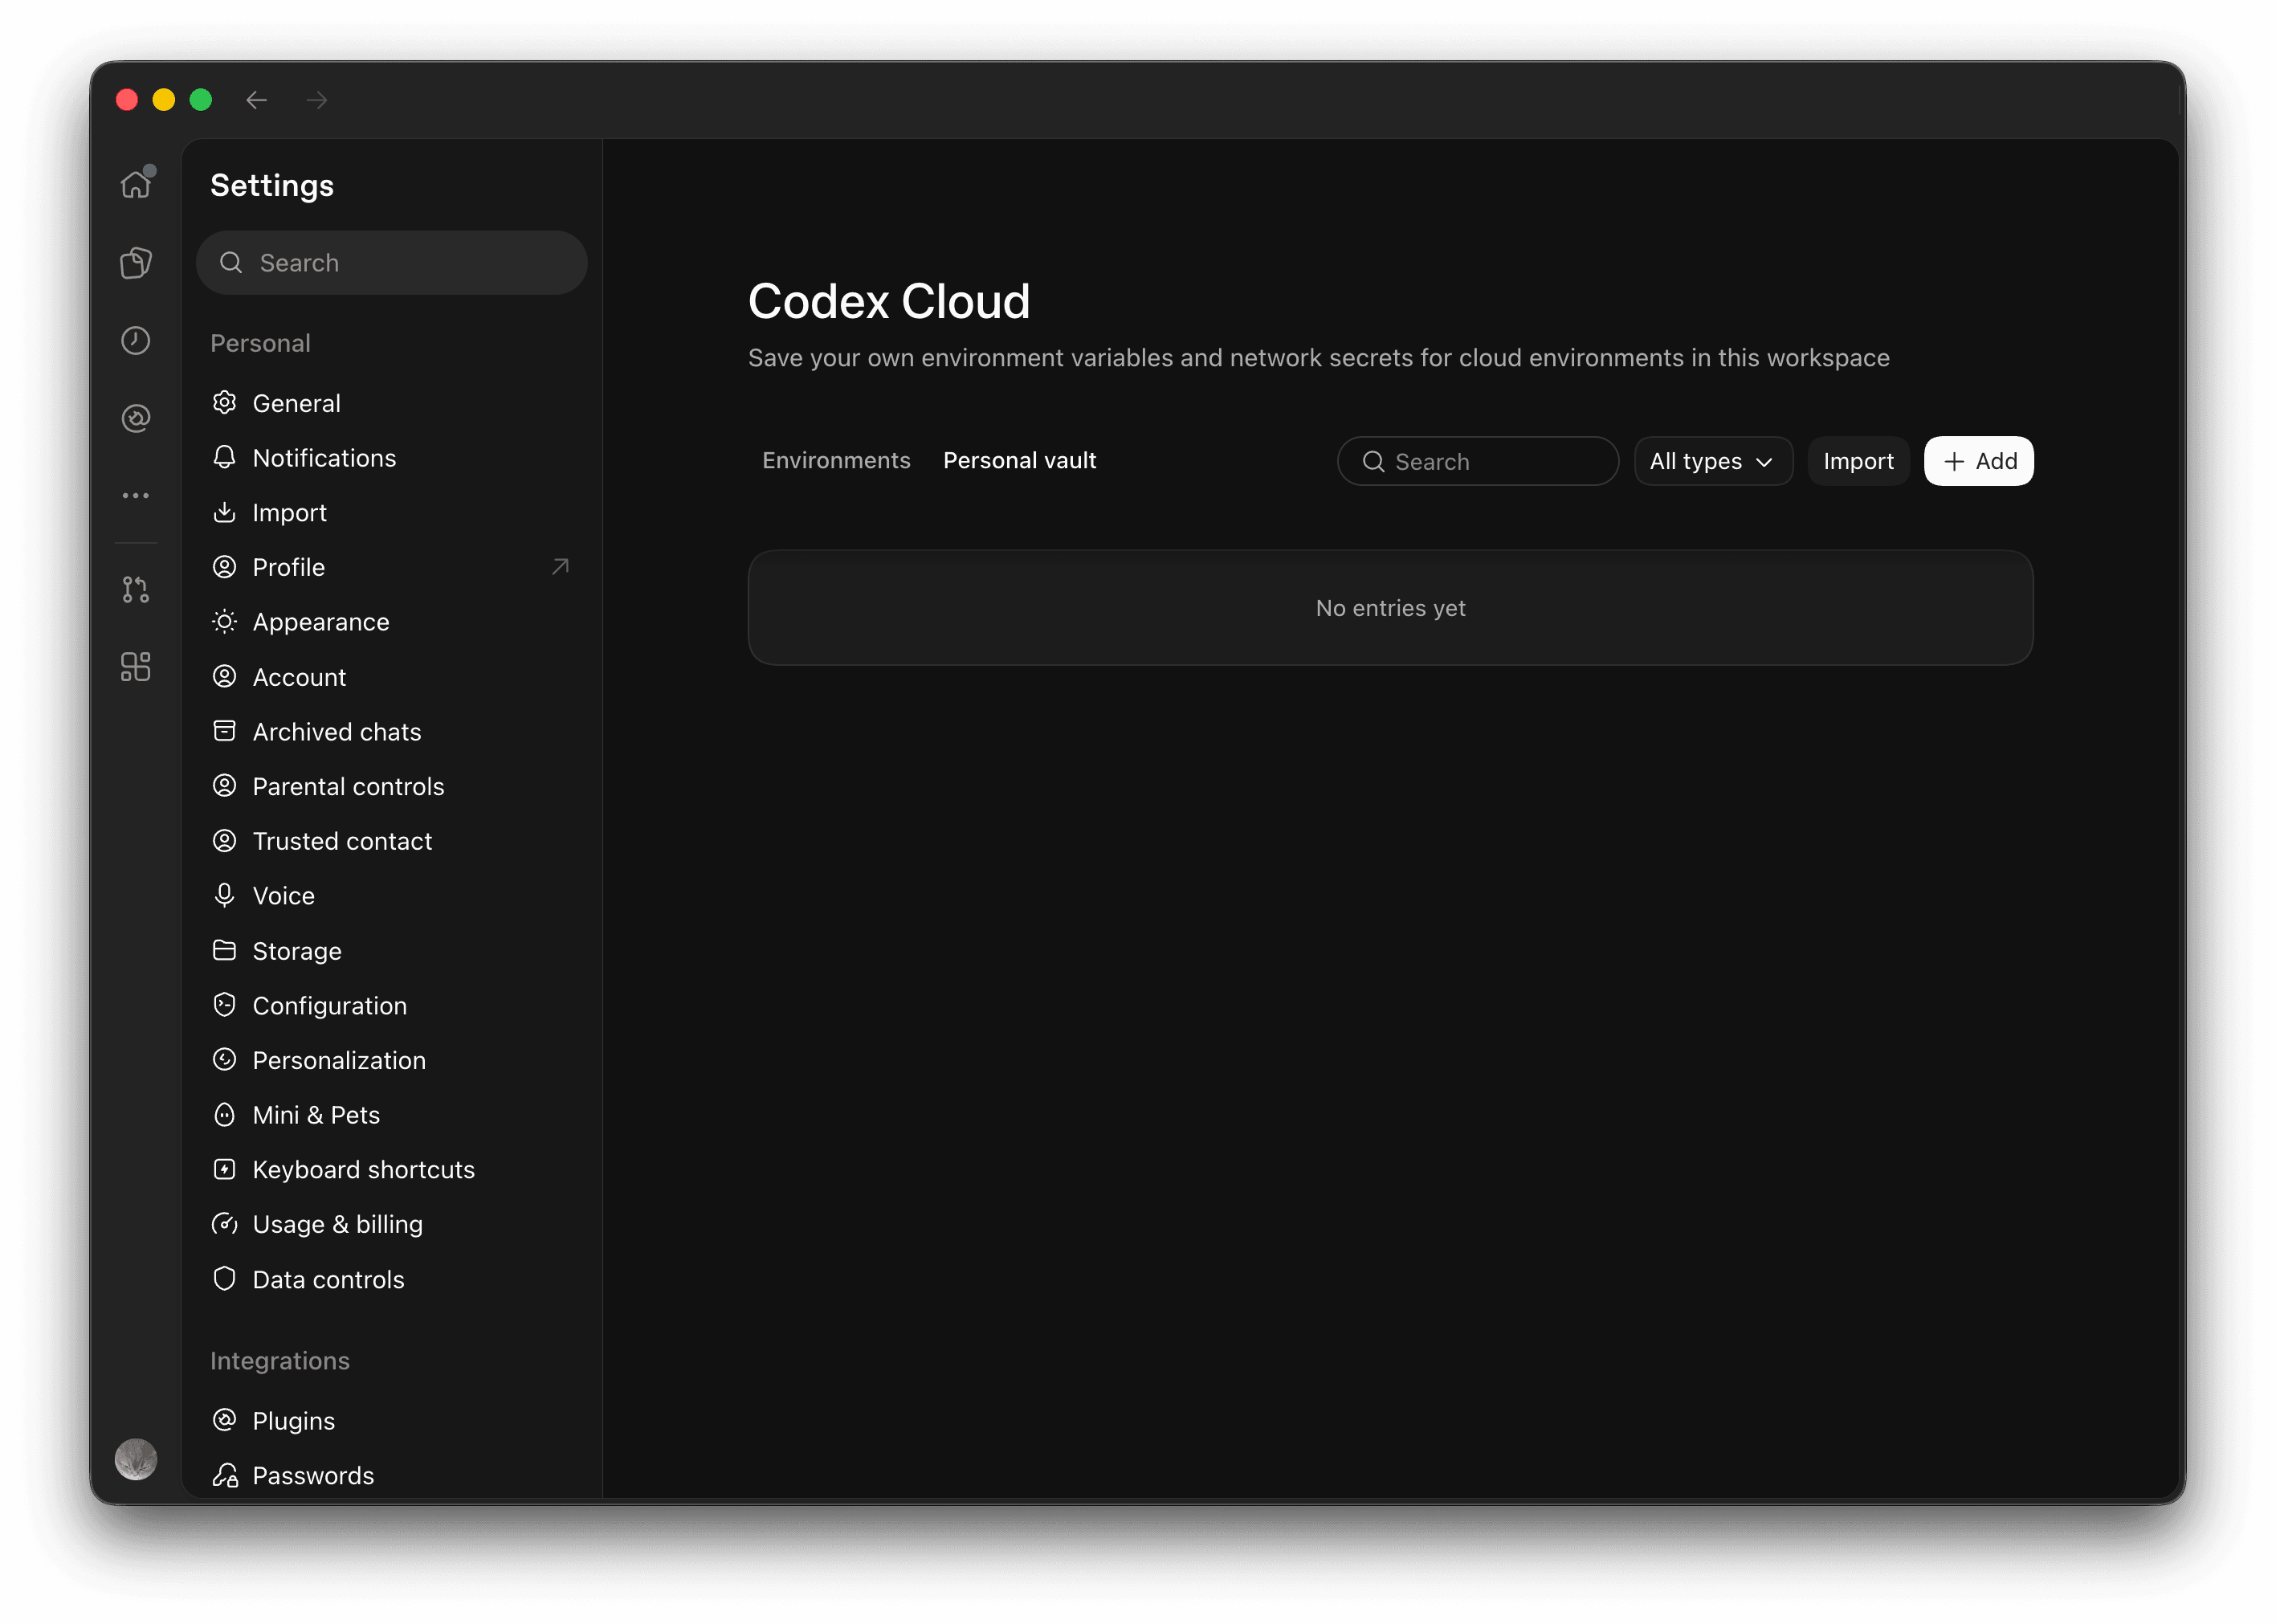The height and width of the screenshot is (1624, 2276).
Task: Click the vault search magnifier icon
Action: coord(1374,462)
